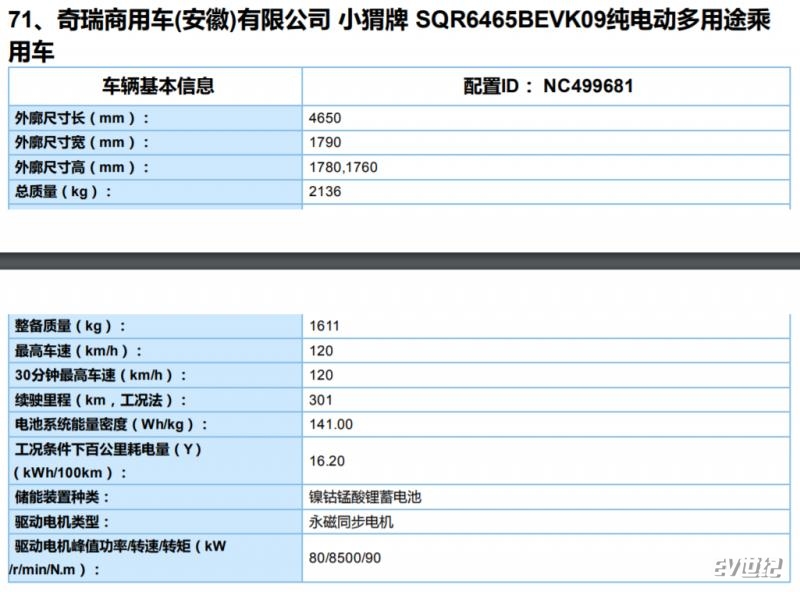Select the motor value 80/8500/90
800x592 pixels.
pos(345,558)
